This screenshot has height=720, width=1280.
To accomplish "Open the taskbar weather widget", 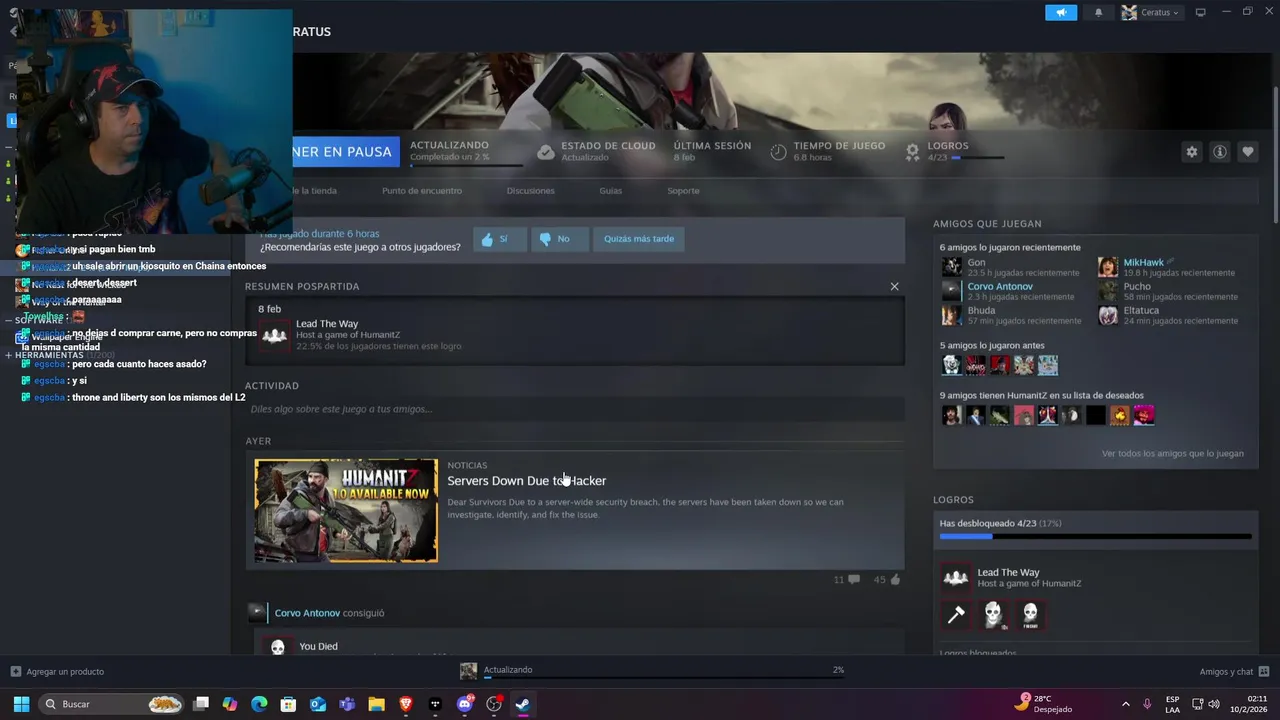I will point(1044,704).
